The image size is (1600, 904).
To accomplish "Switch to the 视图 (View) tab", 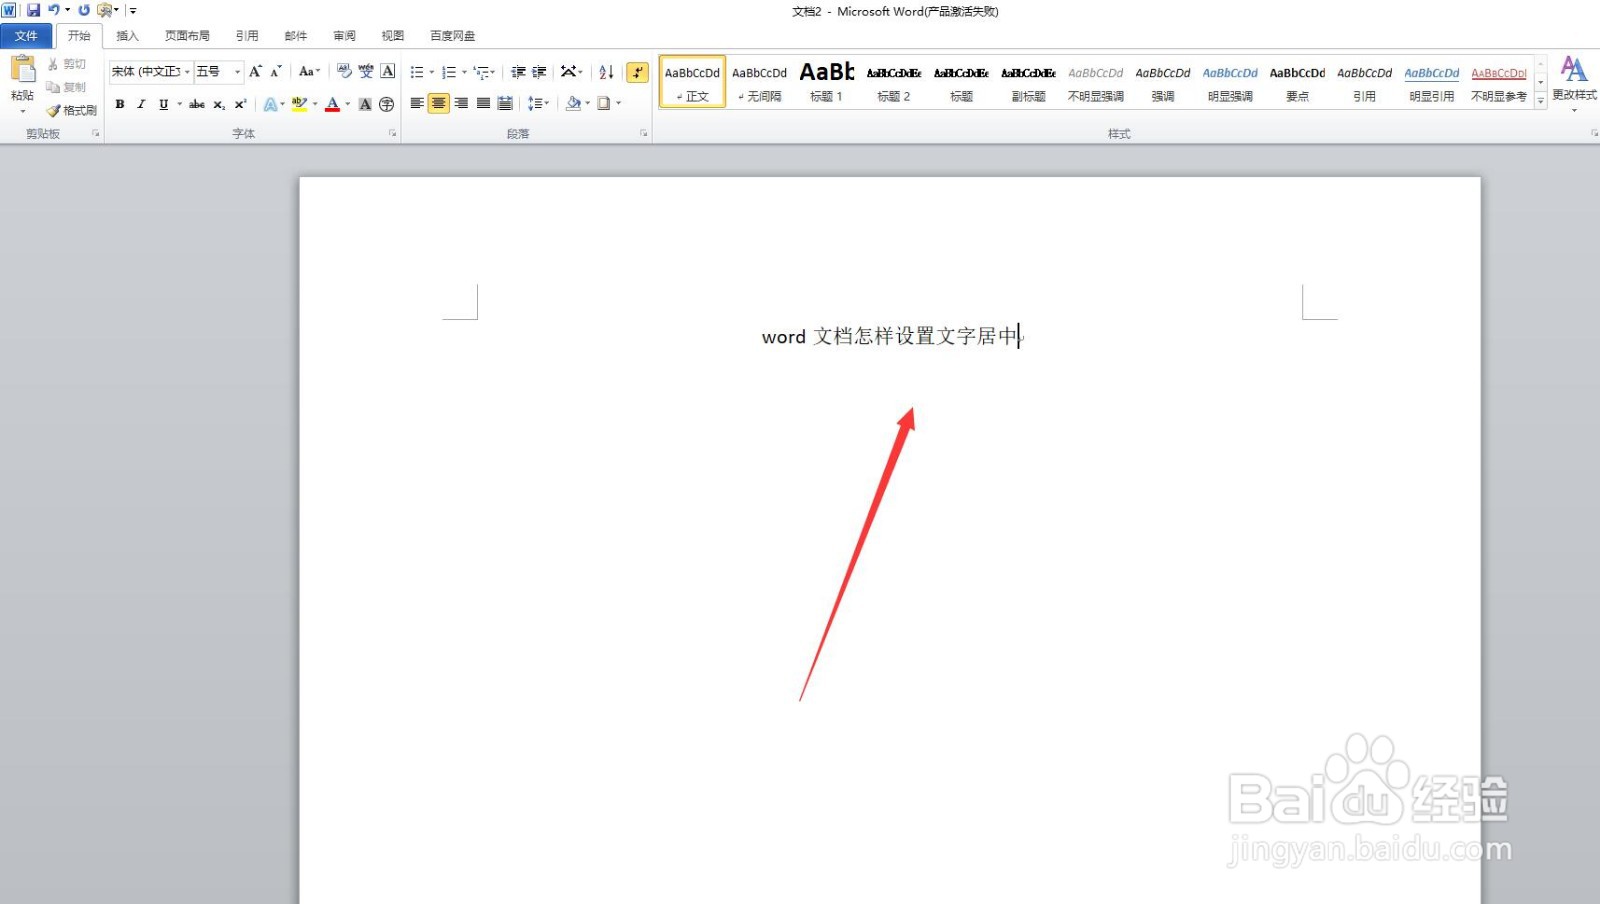I will [393, 36].
